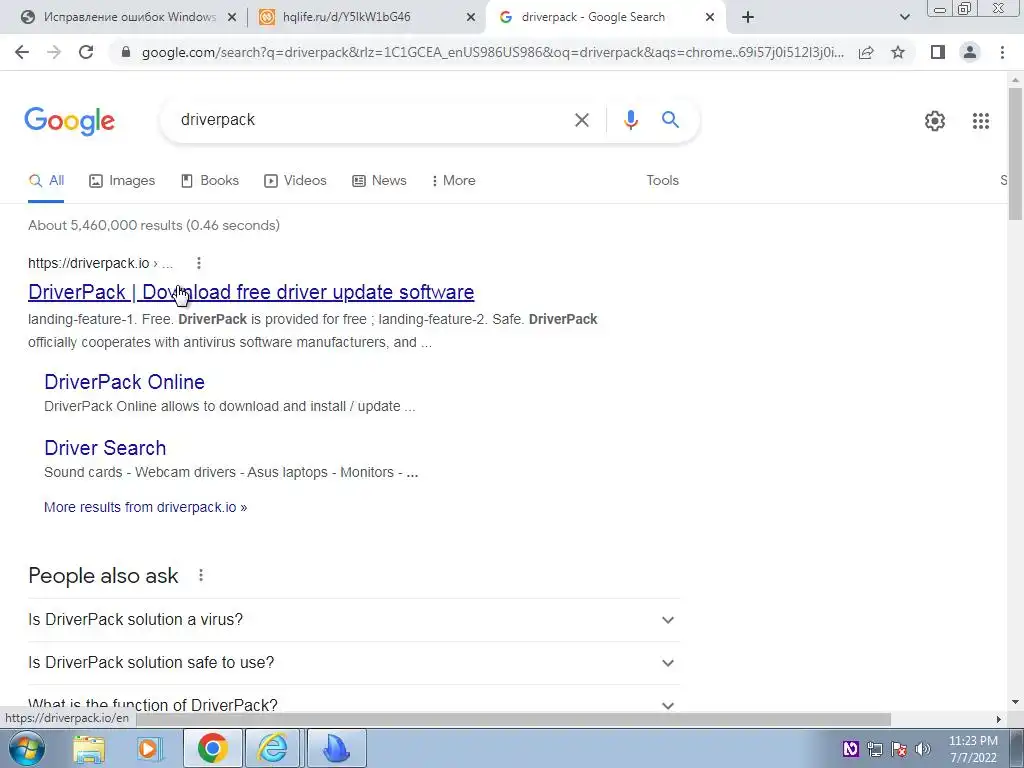Open Google settings gear
Screen dimensions: 1024x768
pos(935,121)
